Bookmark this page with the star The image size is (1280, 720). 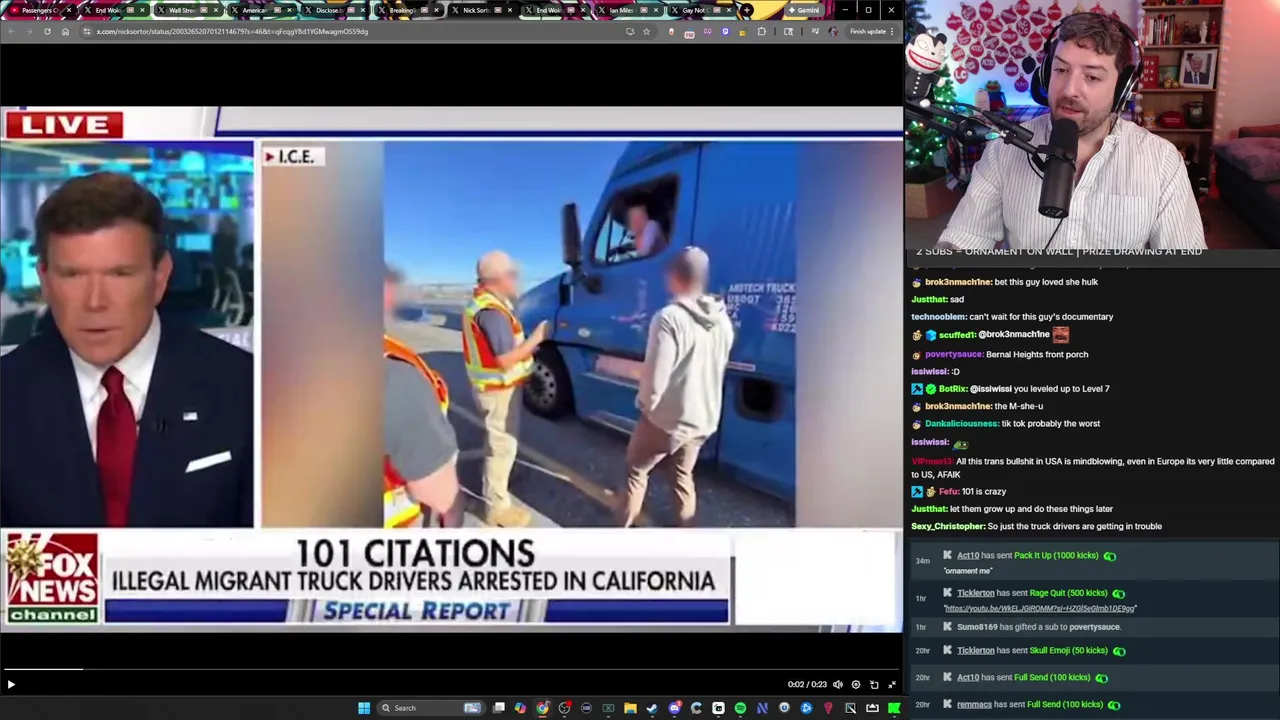646,31
